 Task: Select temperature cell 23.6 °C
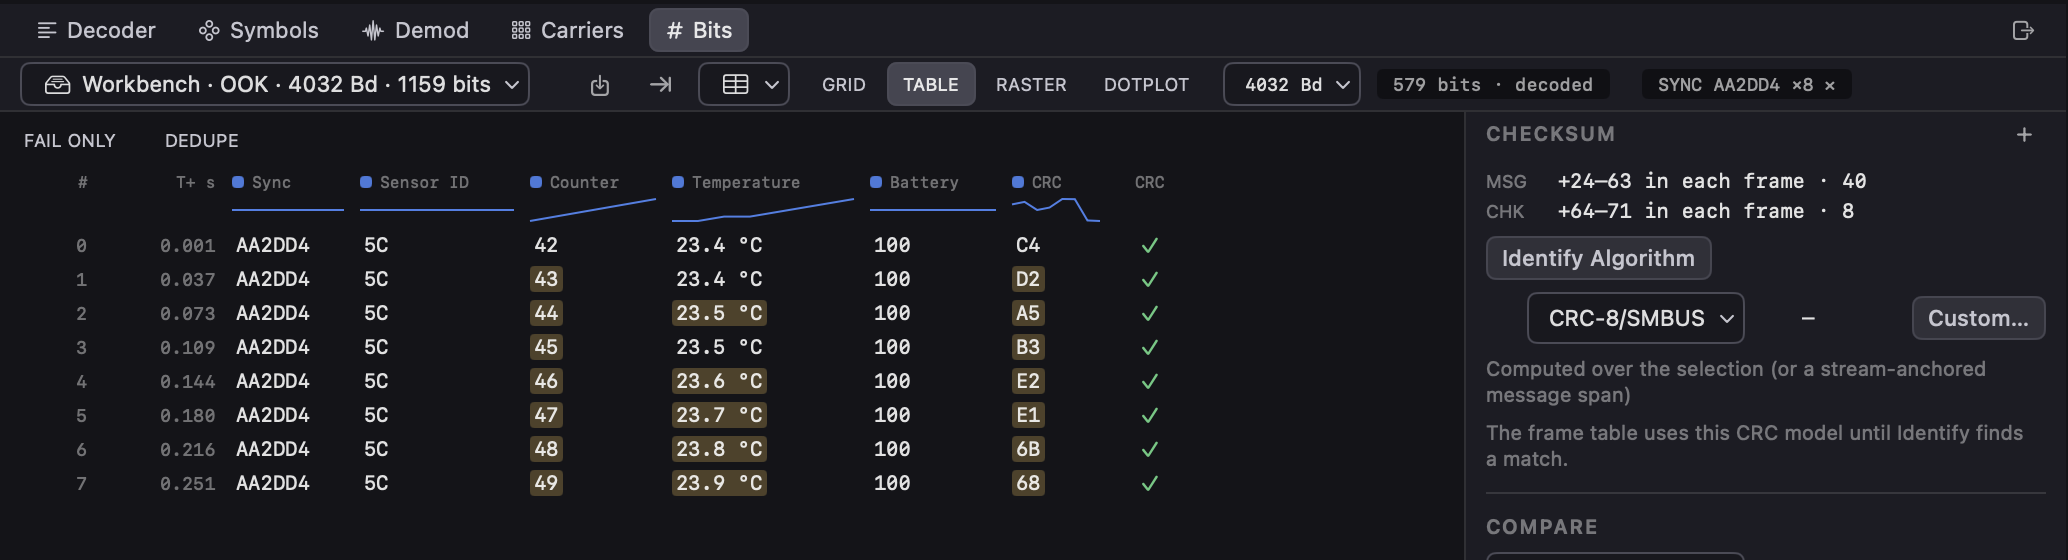coord(719,381)
